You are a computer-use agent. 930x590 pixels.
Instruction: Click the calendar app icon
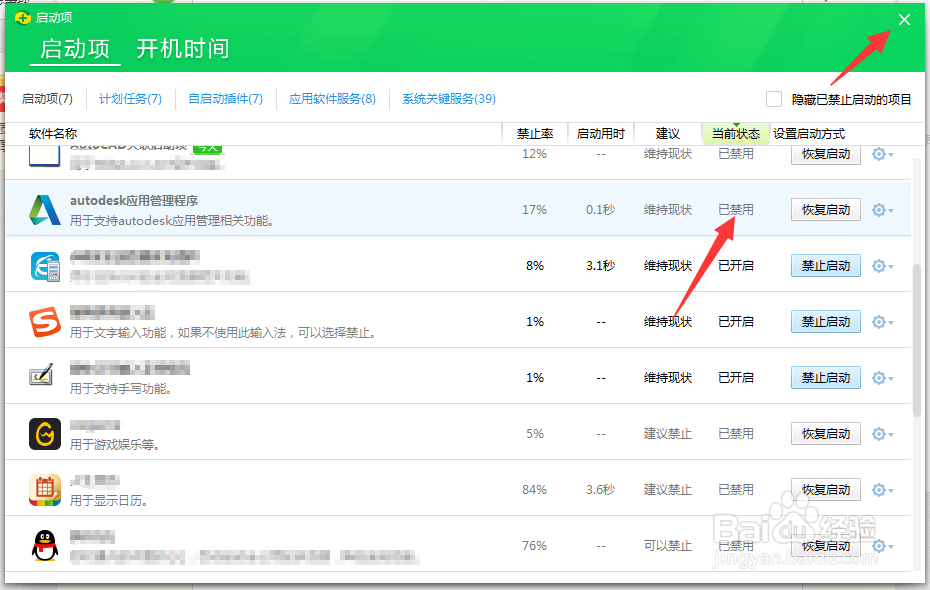(x=44, y=490)
